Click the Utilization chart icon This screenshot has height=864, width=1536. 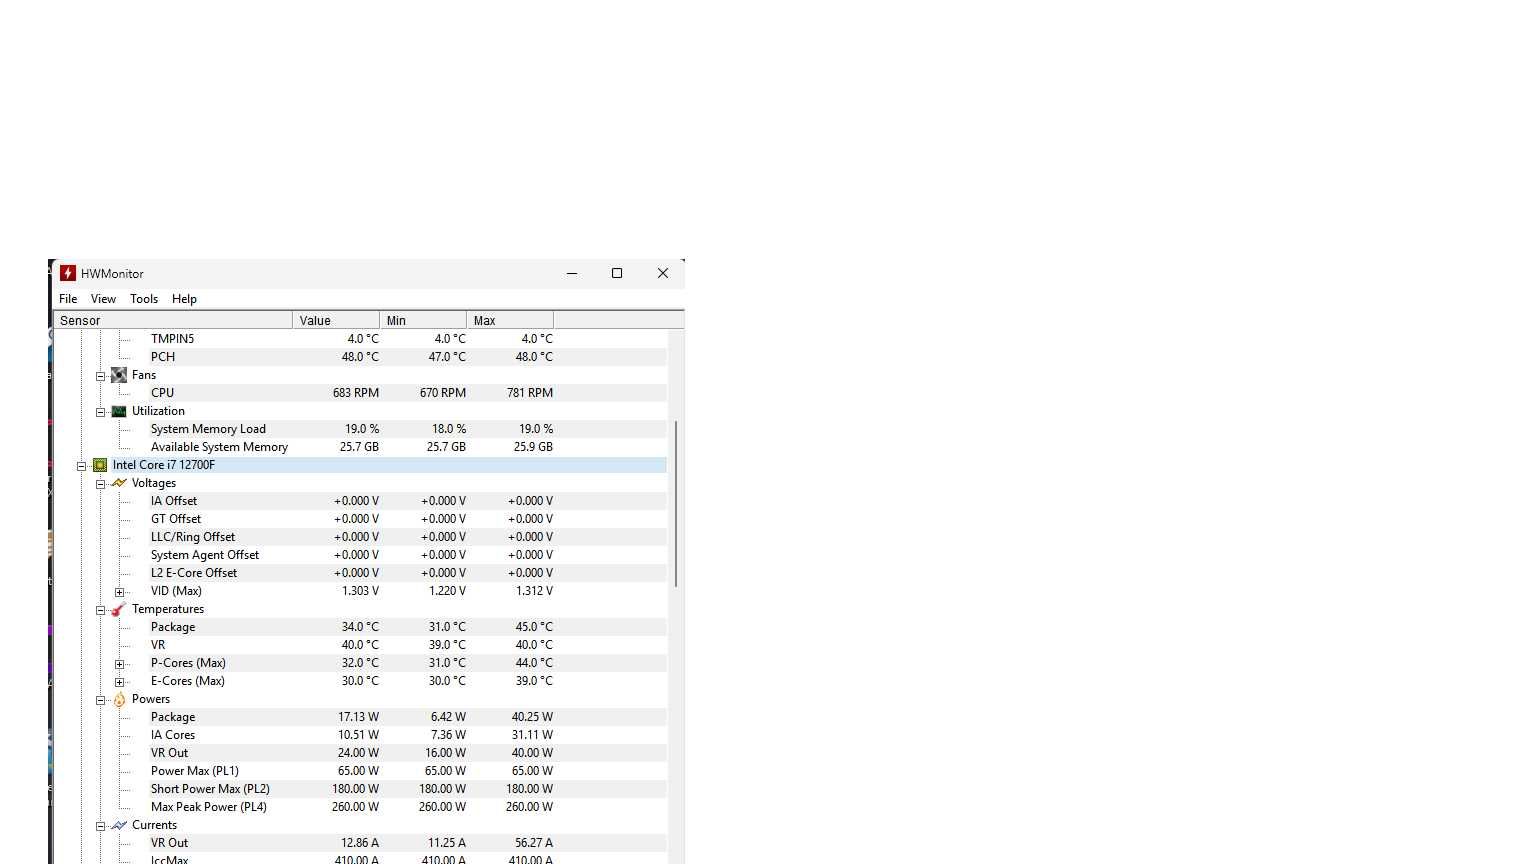119,411
